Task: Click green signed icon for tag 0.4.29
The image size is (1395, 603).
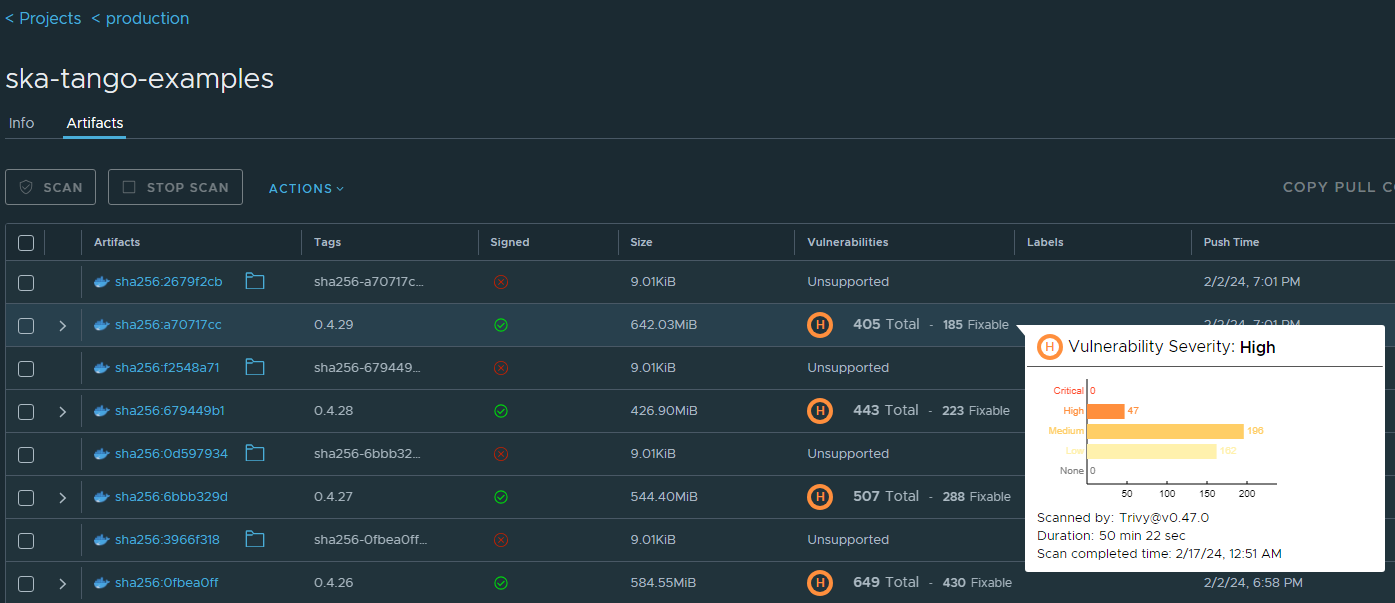Action: (501, 325)
